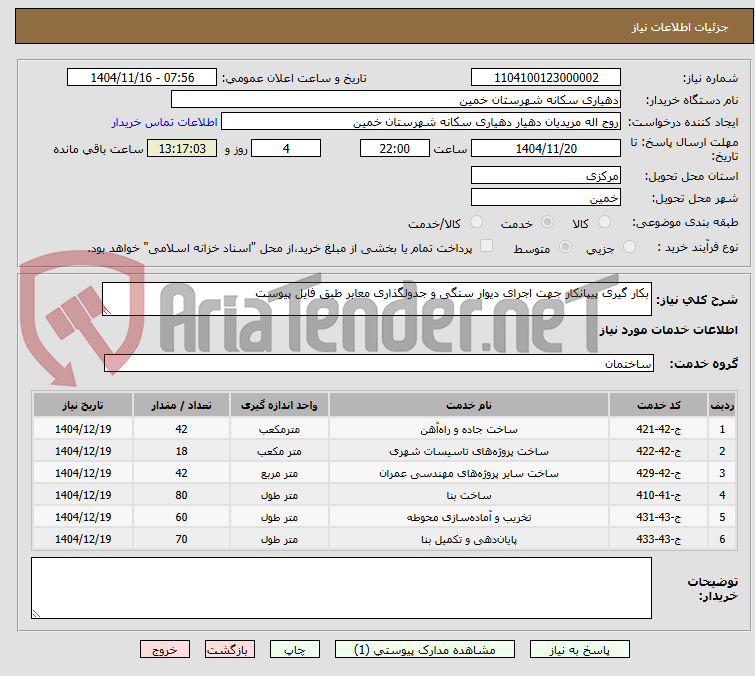Click the تخریب و آماده‌سازی محوطه row

384,517
